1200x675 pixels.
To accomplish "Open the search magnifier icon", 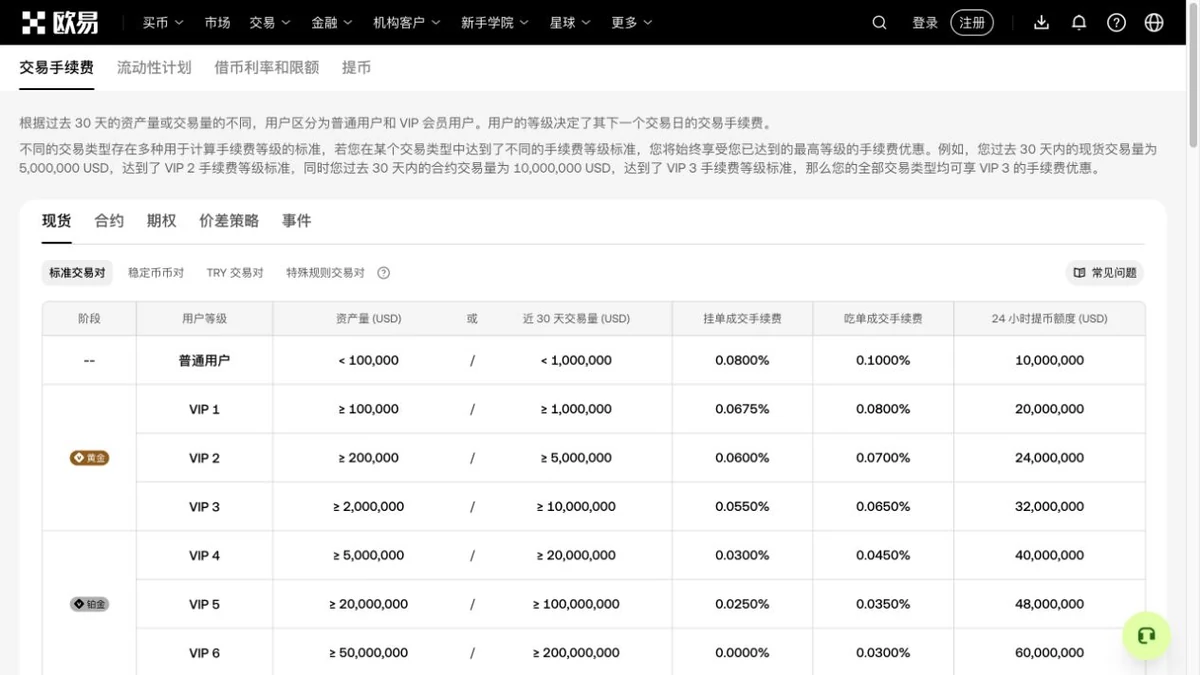I will point(879,22).
